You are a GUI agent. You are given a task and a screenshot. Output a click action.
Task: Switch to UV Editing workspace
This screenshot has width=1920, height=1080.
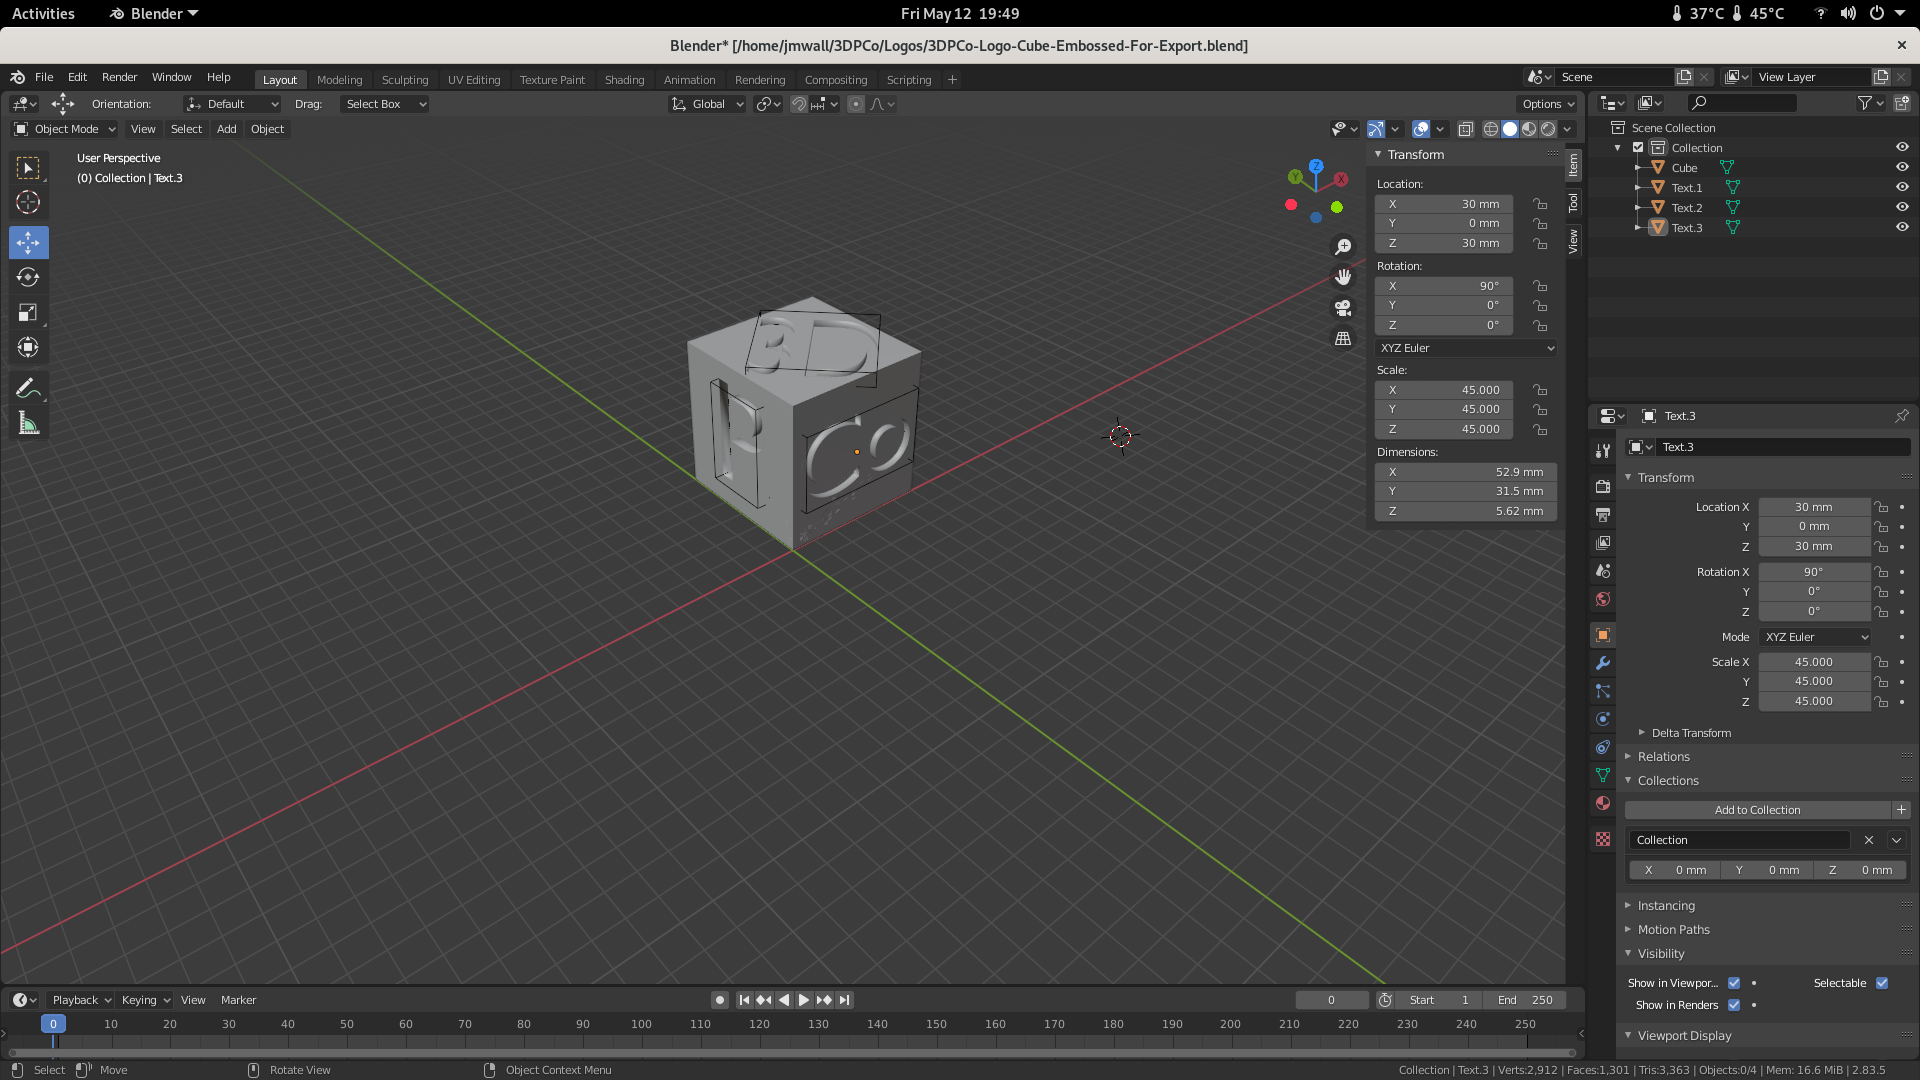[474, 80]
